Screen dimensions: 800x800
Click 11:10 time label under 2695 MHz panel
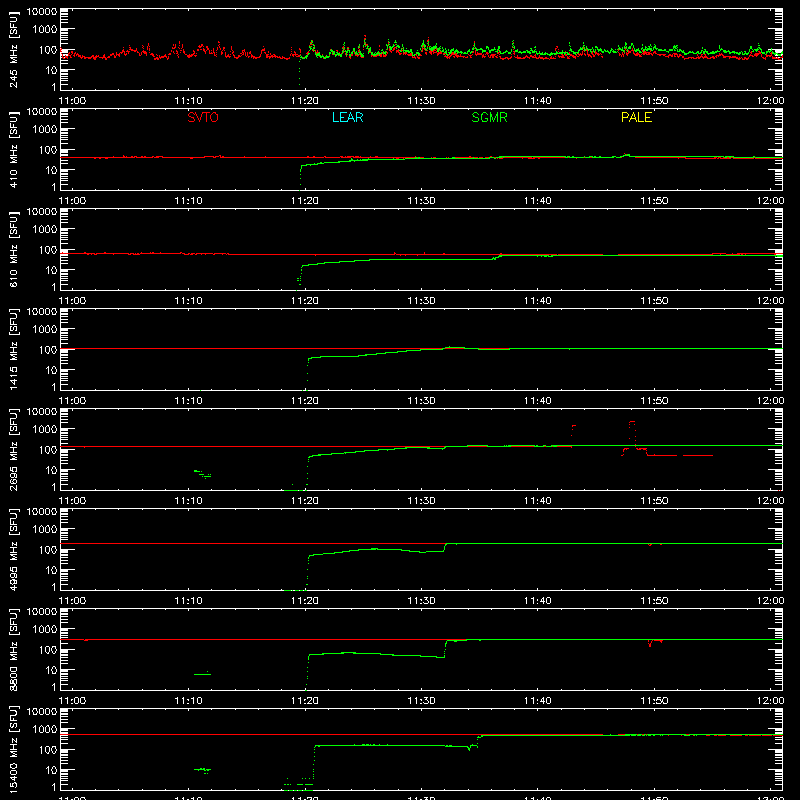tap(188, 501)
